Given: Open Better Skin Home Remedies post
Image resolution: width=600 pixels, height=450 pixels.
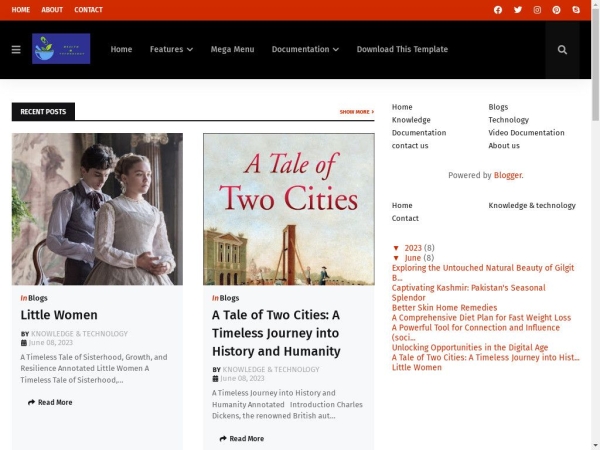Looking at the screenshot, I should (x=444, y=308).
